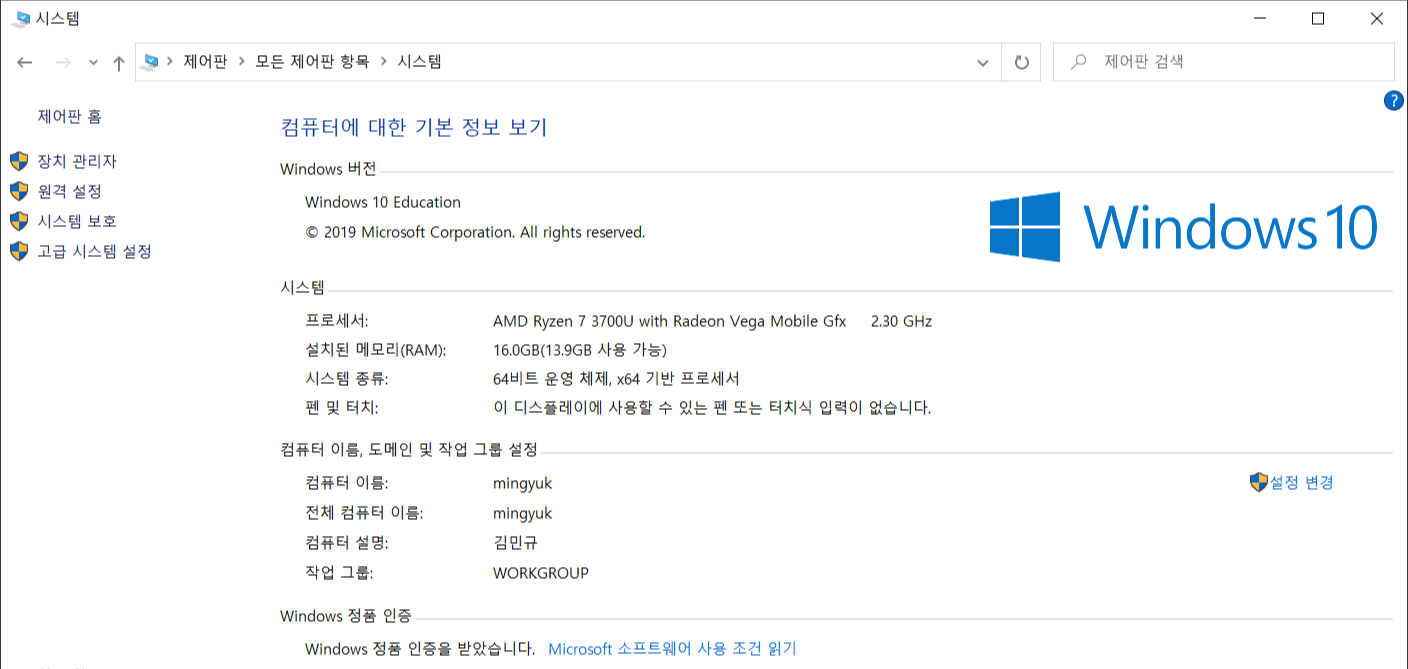1408x669 pixels.
Task: Refresh the page with refresh icon
Action: 1021,62
